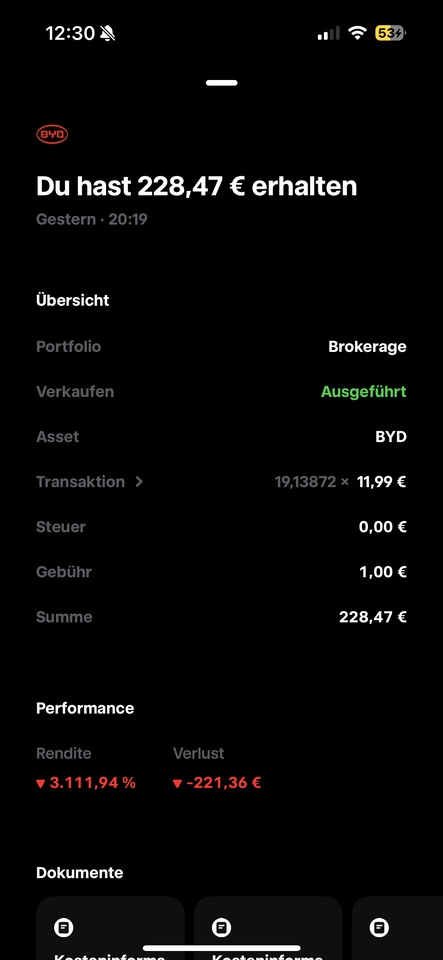Tap the 11,99 € transaction price

pos(382,482)
